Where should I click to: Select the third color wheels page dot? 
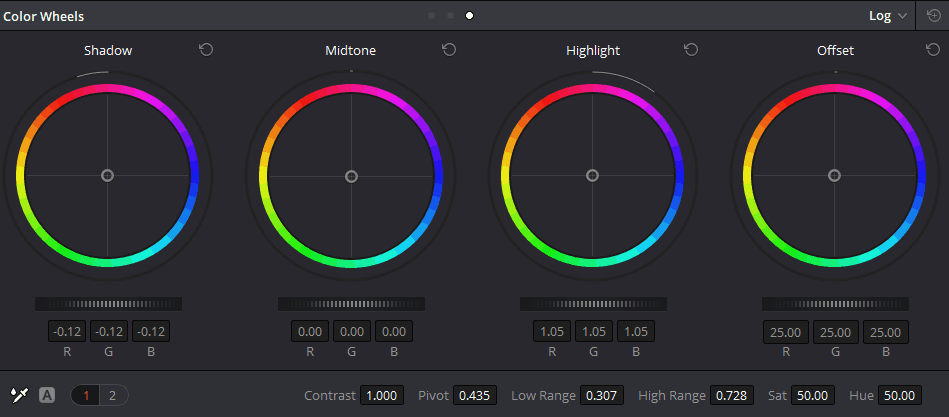point(469,16)
